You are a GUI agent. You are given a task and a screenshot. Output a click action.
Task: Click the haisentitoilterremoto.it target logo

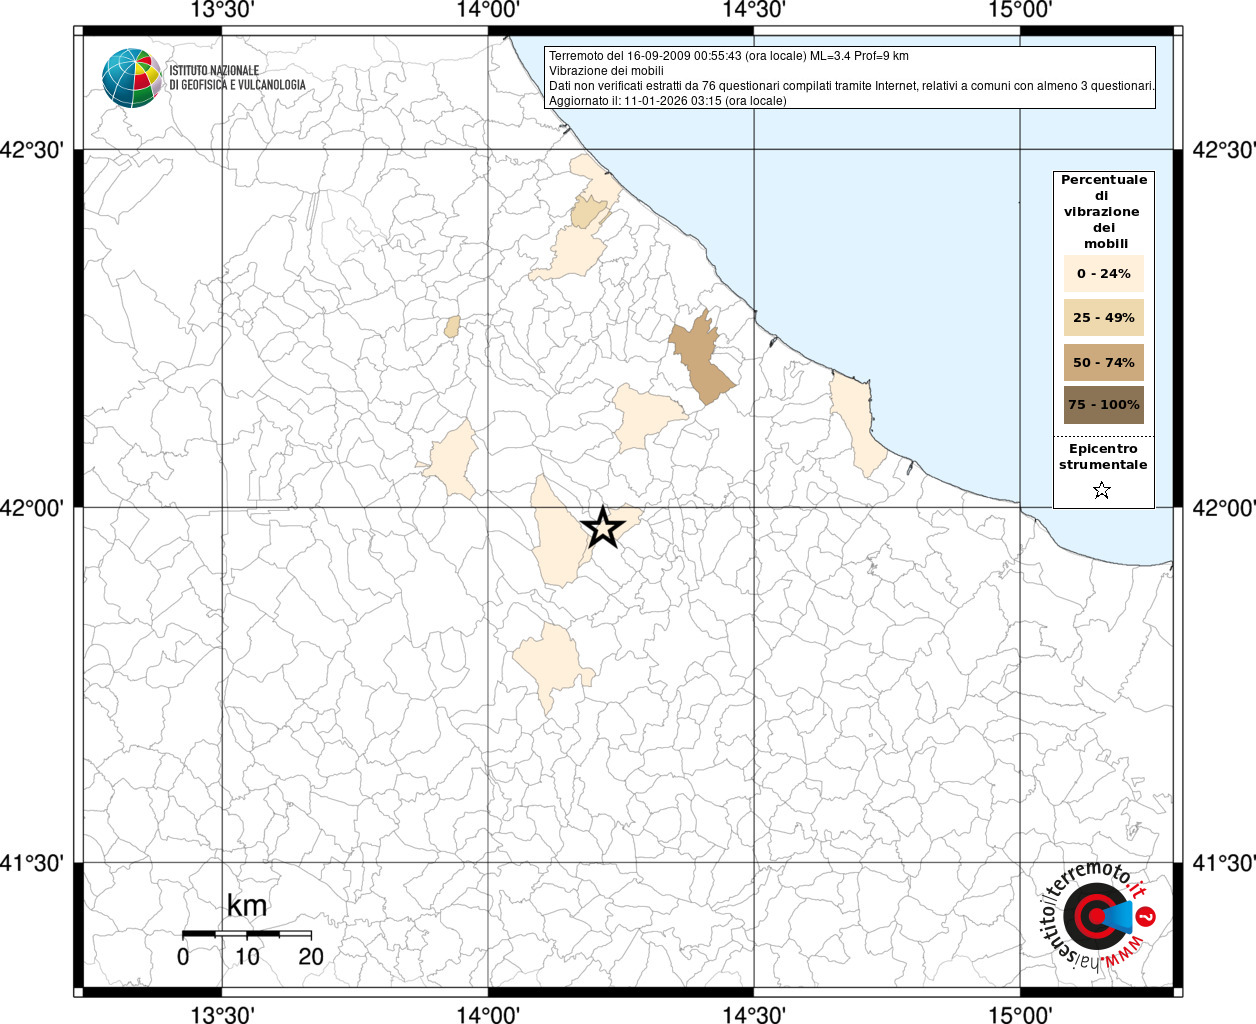coord(1097,915)
